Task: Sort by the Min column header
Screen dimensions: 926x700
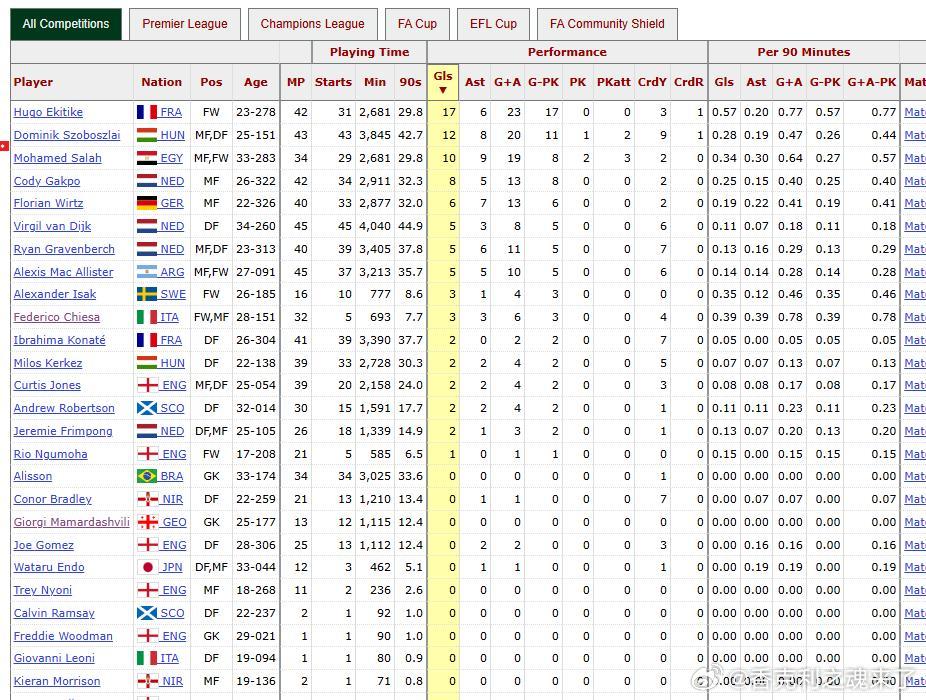Action: (375, 82)
